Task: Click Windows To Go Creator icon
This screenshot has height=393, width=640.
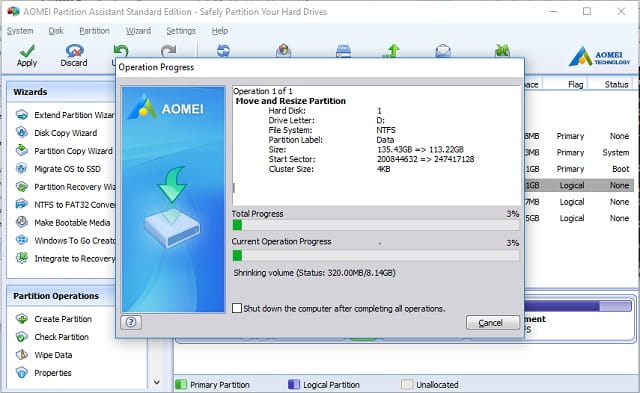Action: pos(22,240)
